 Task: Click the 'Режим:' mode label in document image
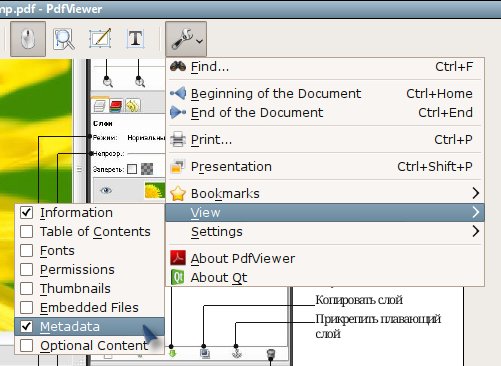[x=105, y=137]
